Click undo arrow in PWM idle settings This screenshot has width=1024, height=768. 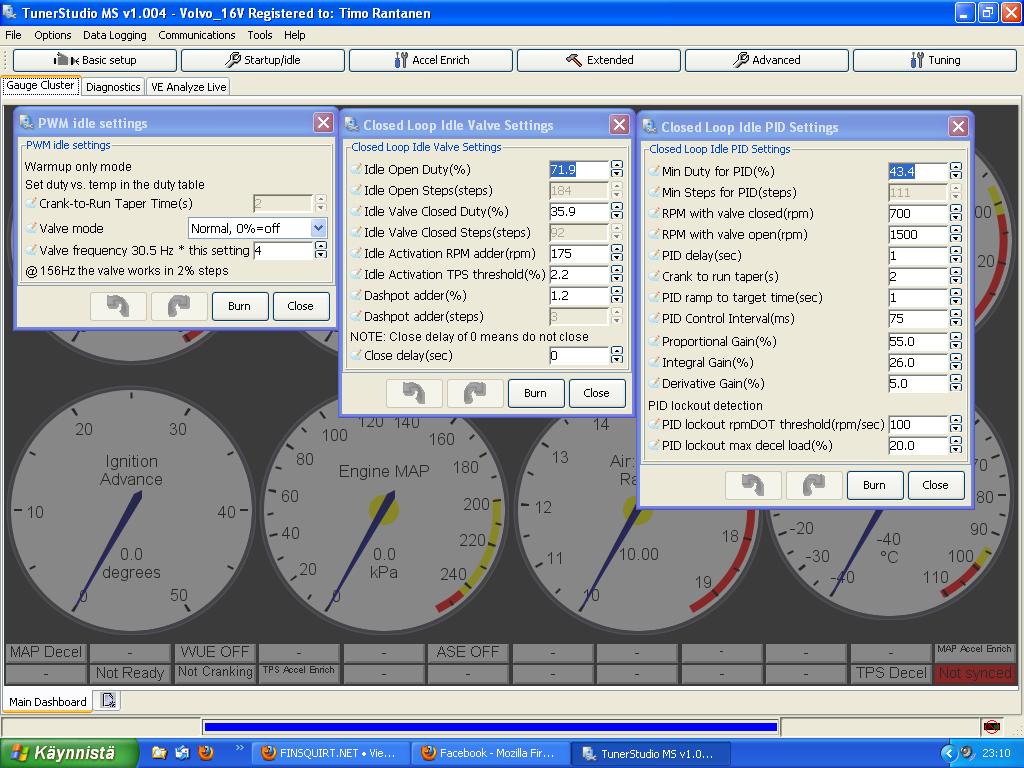pyautogui.click(x=118, y=306)
